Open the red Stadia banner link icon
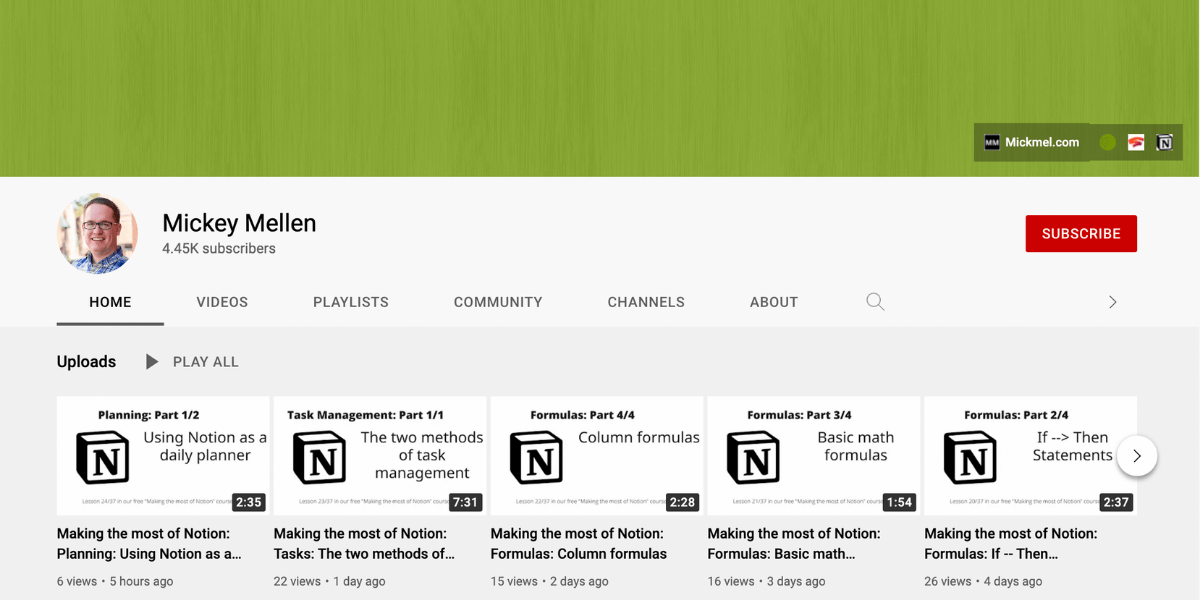1200x600 pixels. [1136, 142]
